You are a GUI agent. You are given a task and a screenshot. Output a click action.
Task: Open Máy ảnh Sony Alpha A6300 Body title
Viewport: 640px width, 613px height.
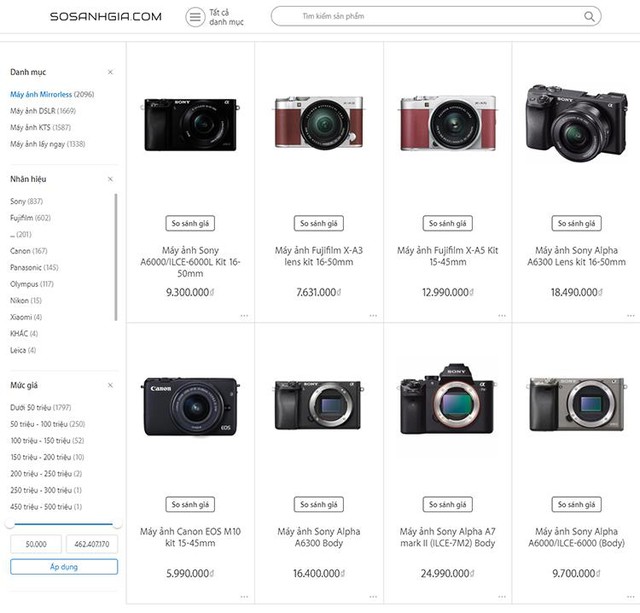319,537
